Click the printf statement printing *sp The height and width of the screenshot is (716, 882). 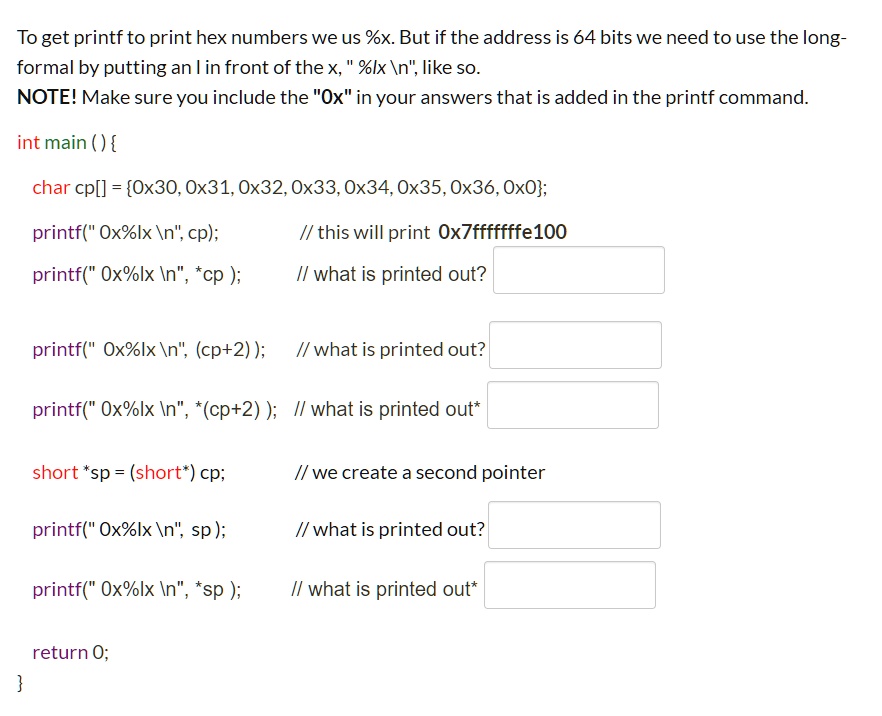pyautogui.click(x=136, y=589)
